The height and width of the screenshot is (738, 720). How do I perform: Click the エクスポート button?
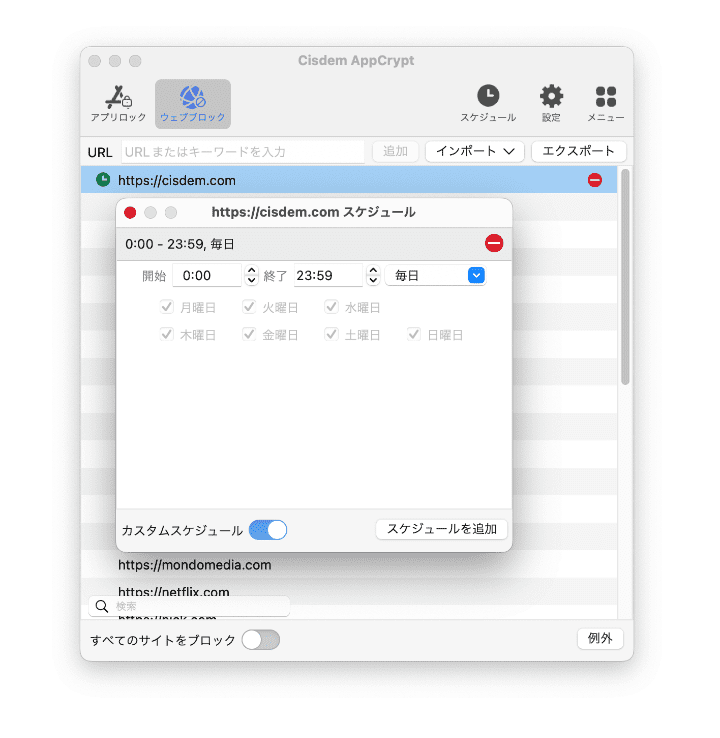coord(579,152)
